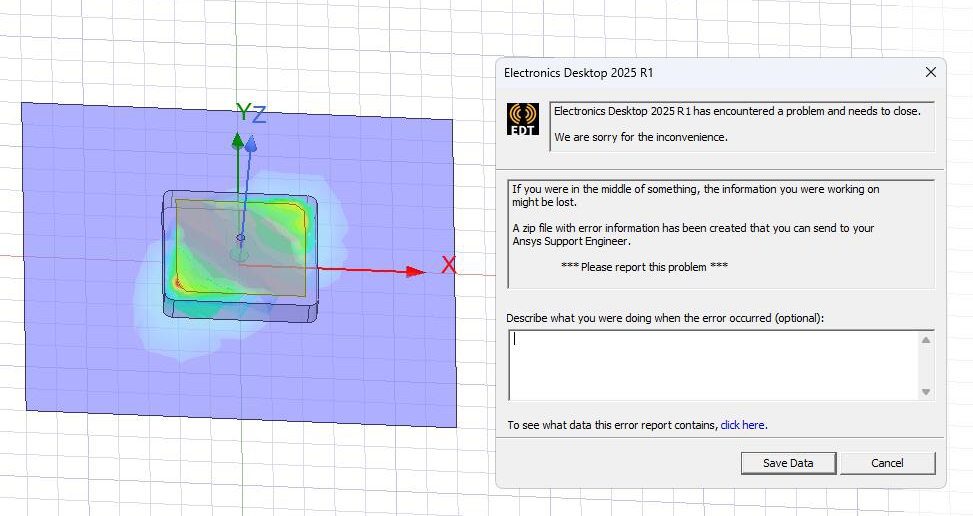Click the red hotspot on the field plot
This screenshot has width=973, height=516.
(x=178, y=284)
